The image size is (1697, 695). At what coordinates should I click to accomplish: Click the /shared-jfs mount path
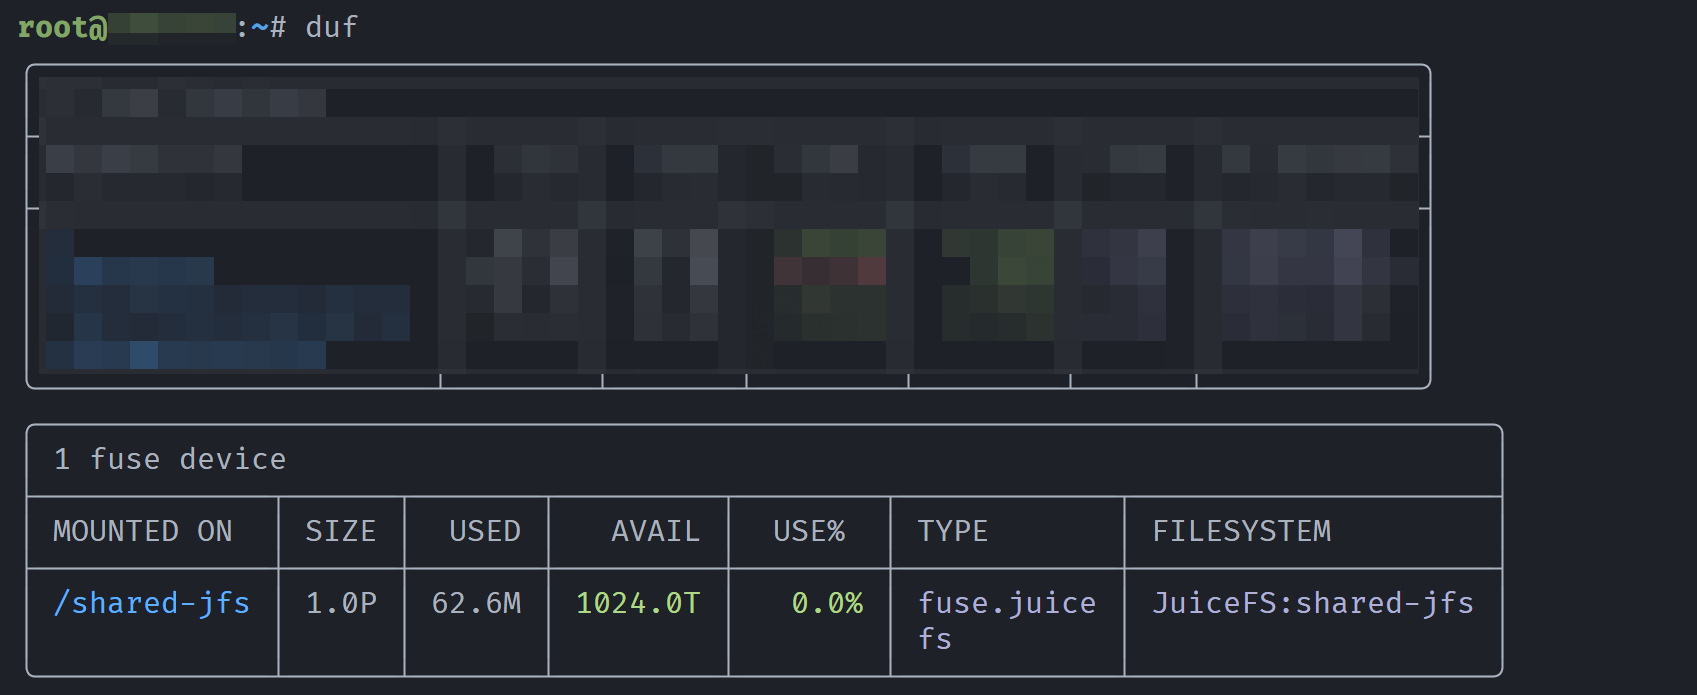[x=151, y=604]
